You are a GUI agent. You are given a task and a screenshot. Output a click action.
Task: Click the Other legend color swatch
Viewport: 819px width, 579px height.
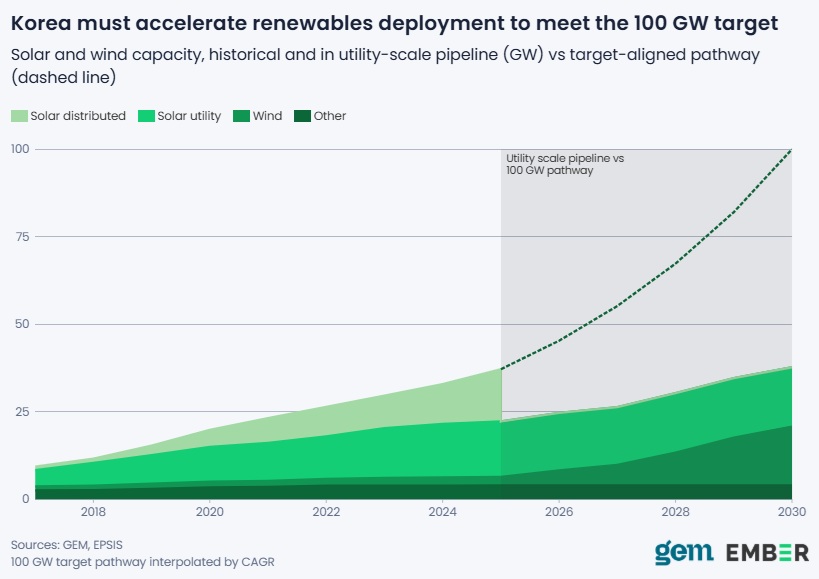(x=302, y=116)
